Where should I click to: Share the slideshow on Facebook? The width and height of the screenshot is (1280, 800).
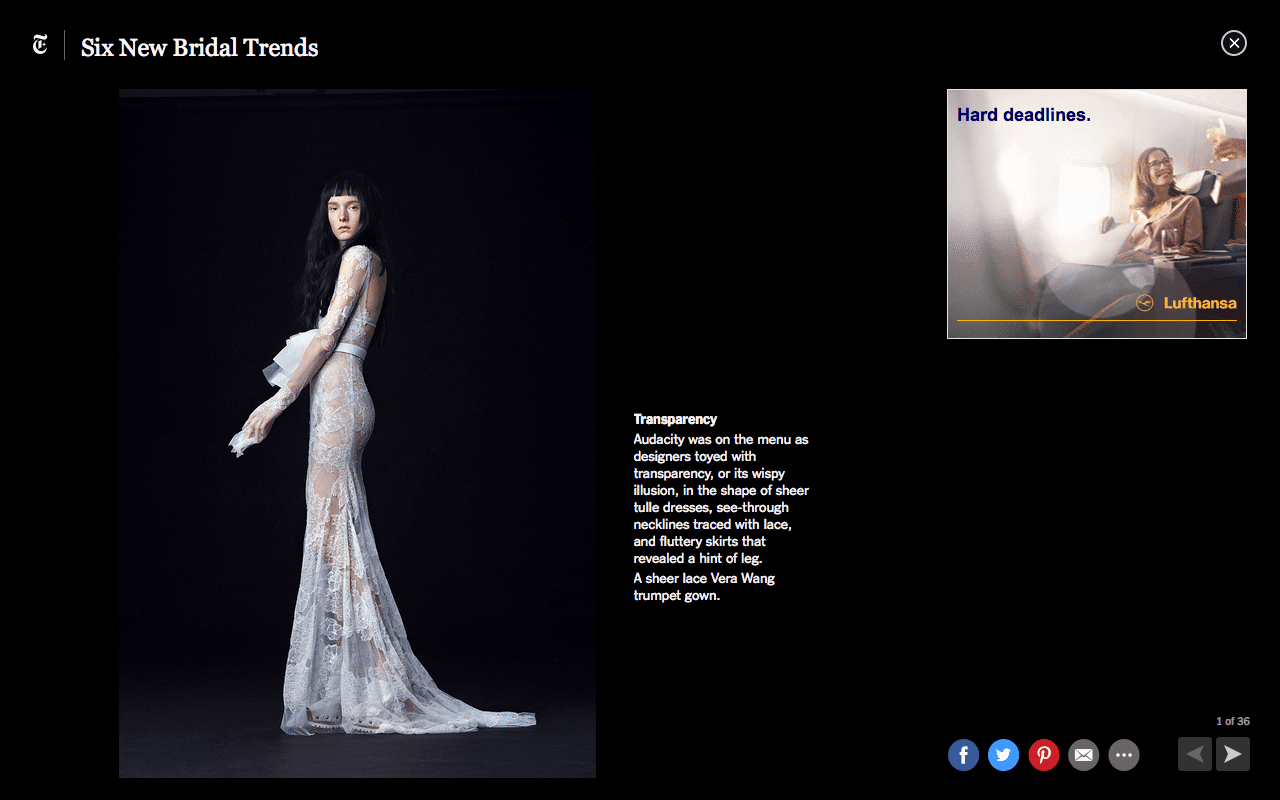point(963,755)
